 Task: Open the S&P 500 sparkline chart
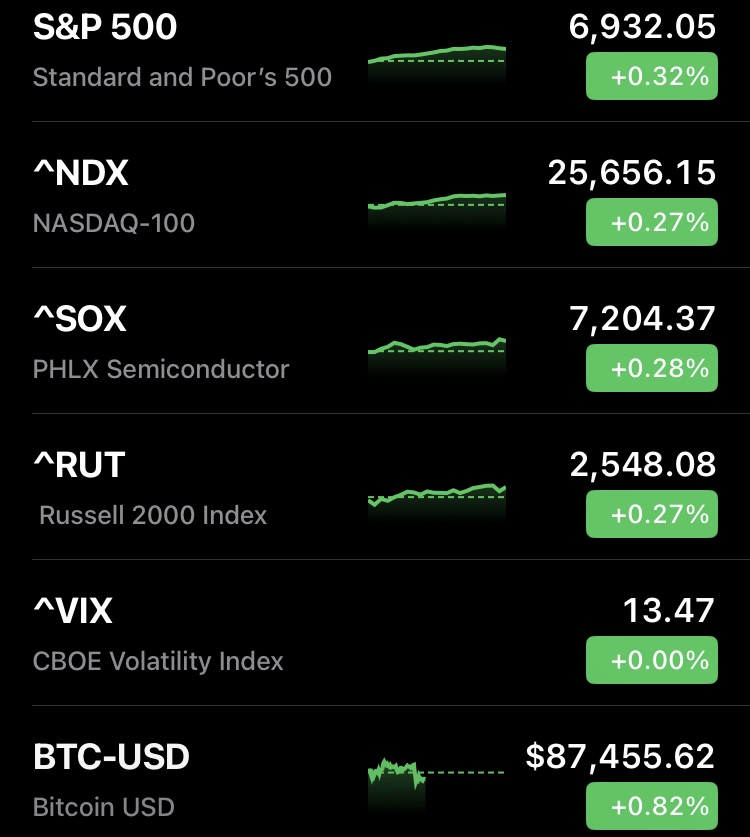437,62
